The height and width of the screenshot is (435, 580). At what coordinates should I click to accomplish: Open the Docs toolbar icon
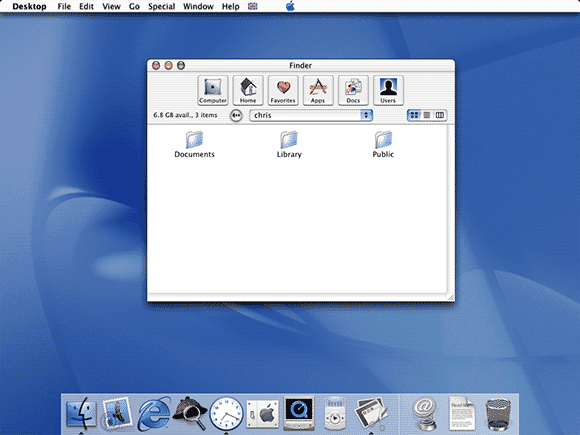(353, 90)
